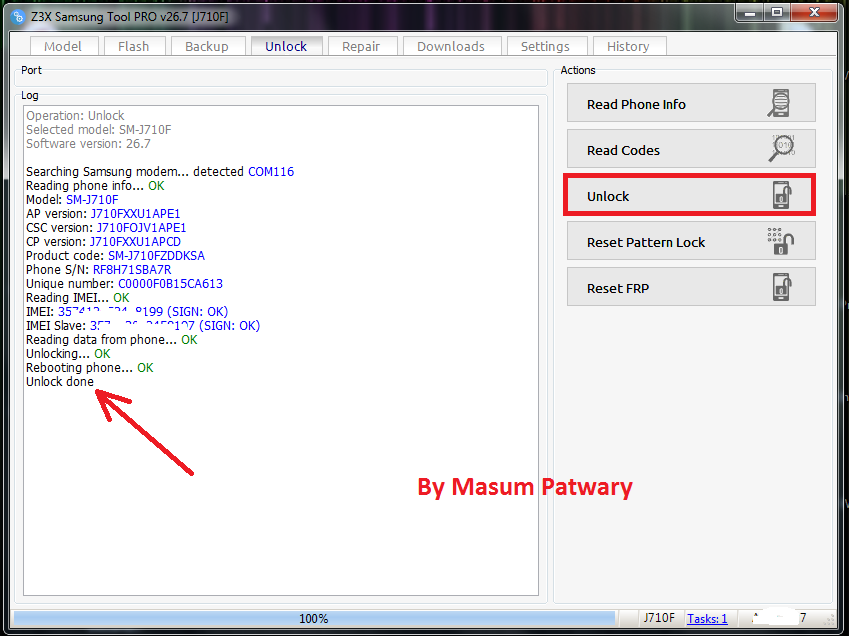
Task: Click the Reset FRP button
Action: [691, 287]
